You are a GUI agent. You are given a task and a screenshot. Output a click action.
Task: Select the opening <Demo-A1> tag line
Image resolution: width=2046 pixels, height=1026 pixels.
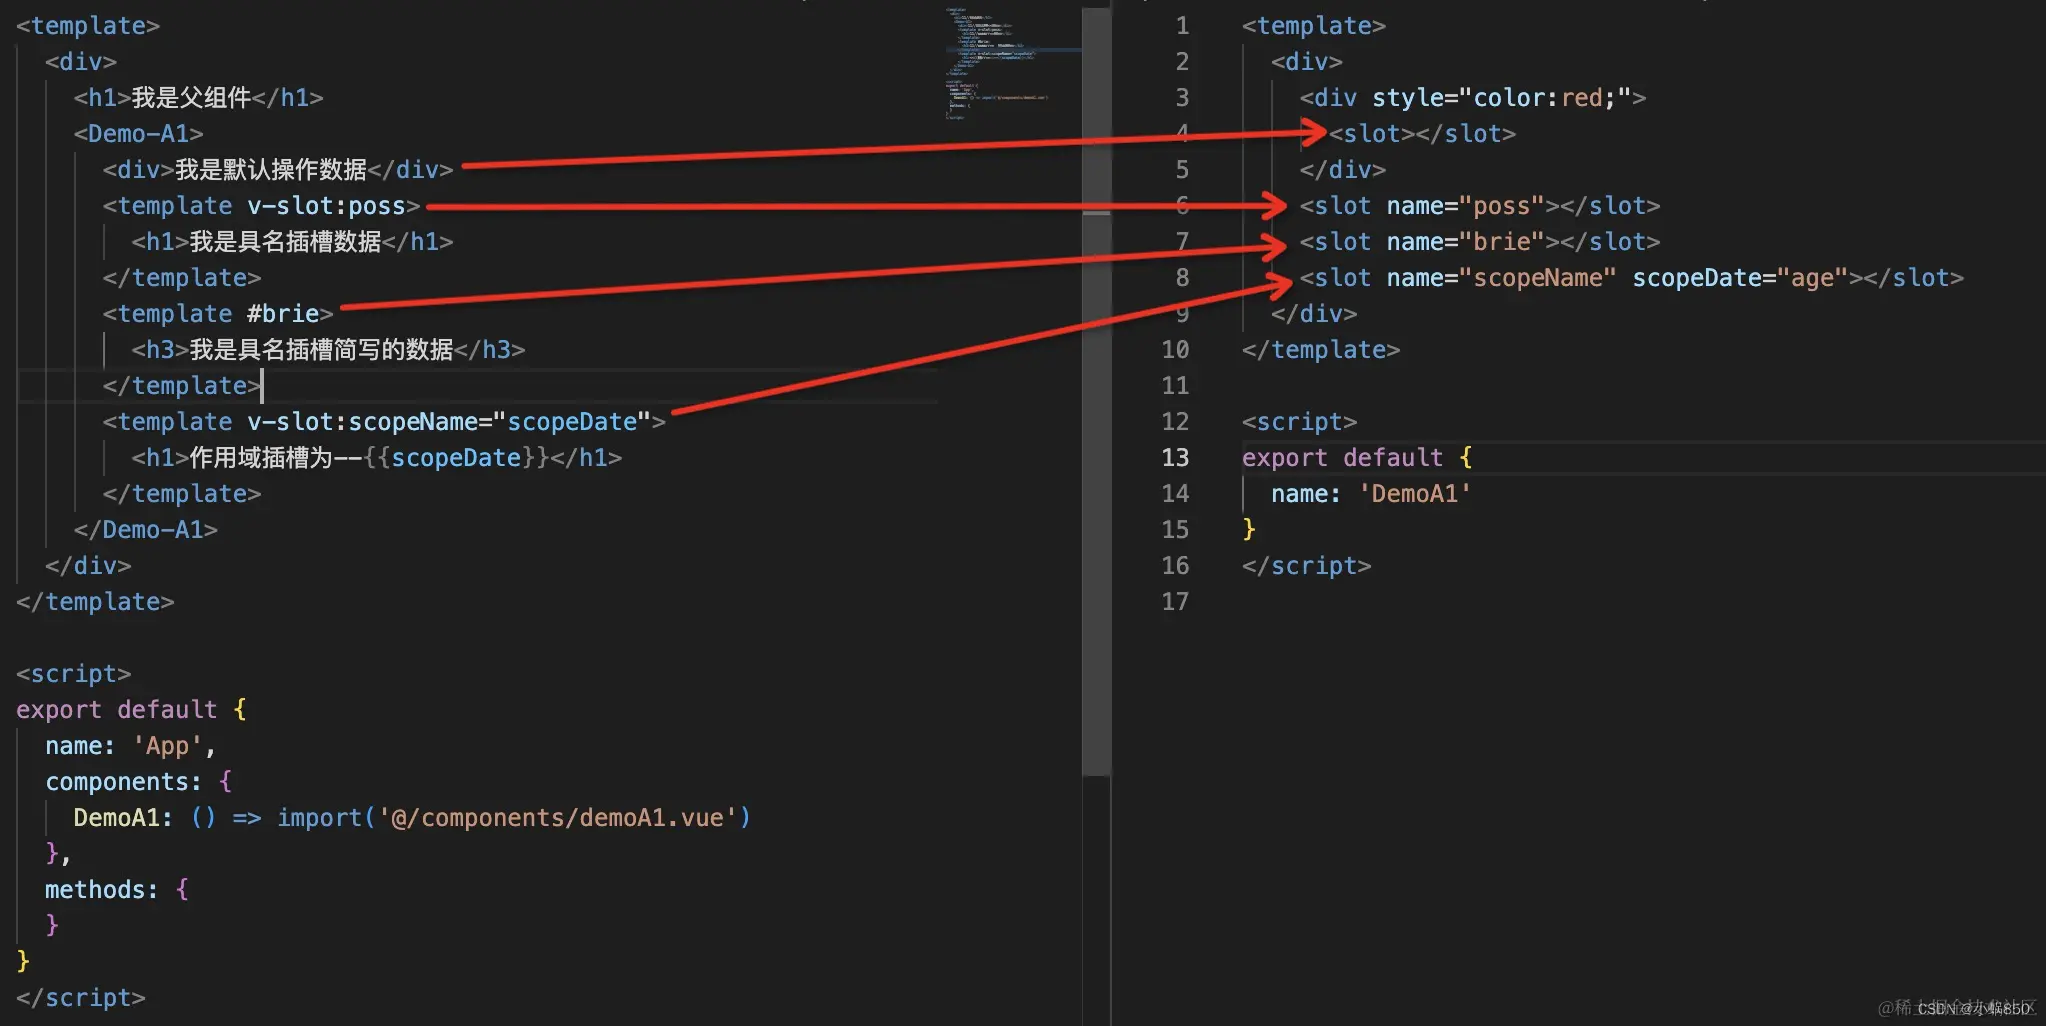[x=138, y=133]
